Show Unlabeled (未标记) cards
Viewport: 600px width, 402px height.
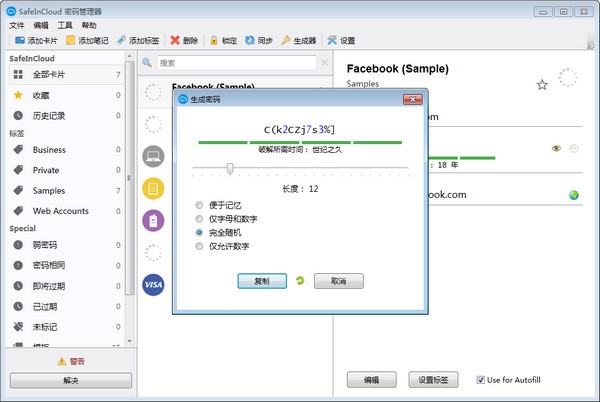[66, 327]
